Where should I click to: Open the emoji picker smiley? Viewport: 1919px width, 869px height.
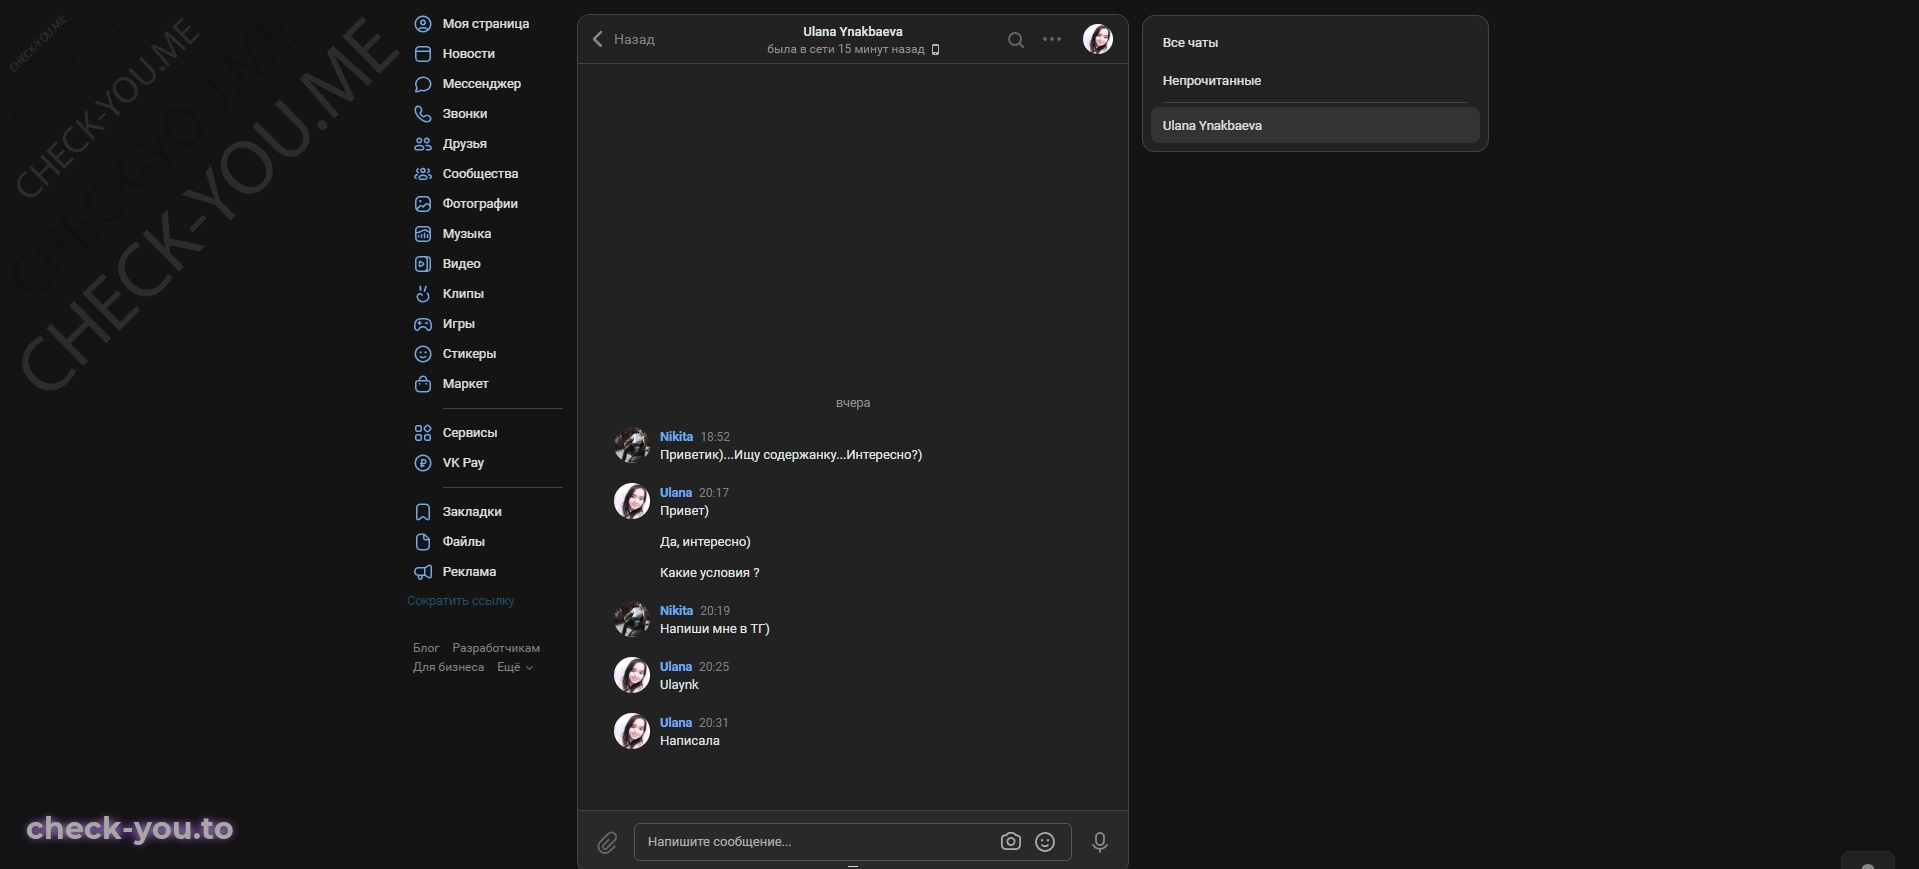[x=1045, y=842]
